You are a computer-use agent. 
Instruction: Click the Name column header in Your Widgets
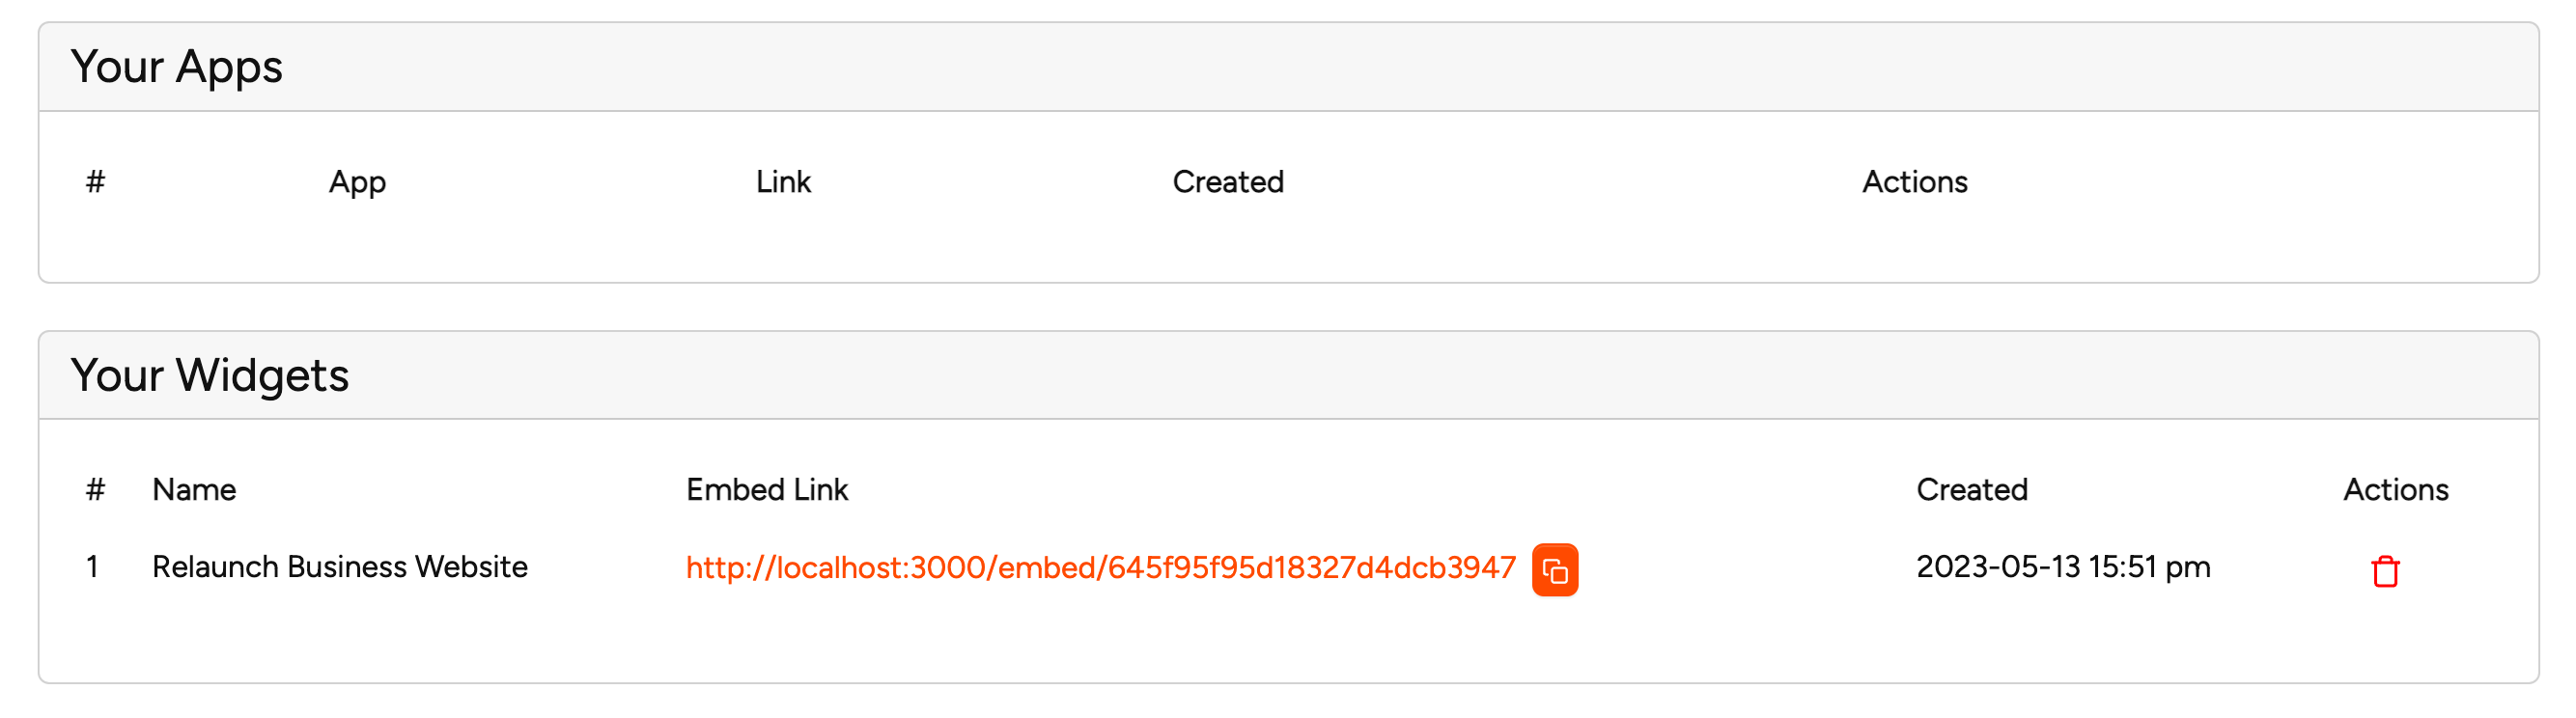point(194,490)
